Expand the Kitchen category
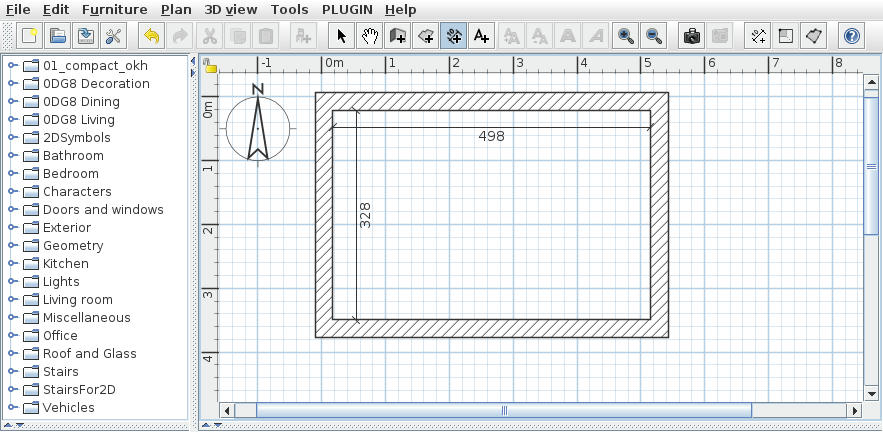 point(12,264)
